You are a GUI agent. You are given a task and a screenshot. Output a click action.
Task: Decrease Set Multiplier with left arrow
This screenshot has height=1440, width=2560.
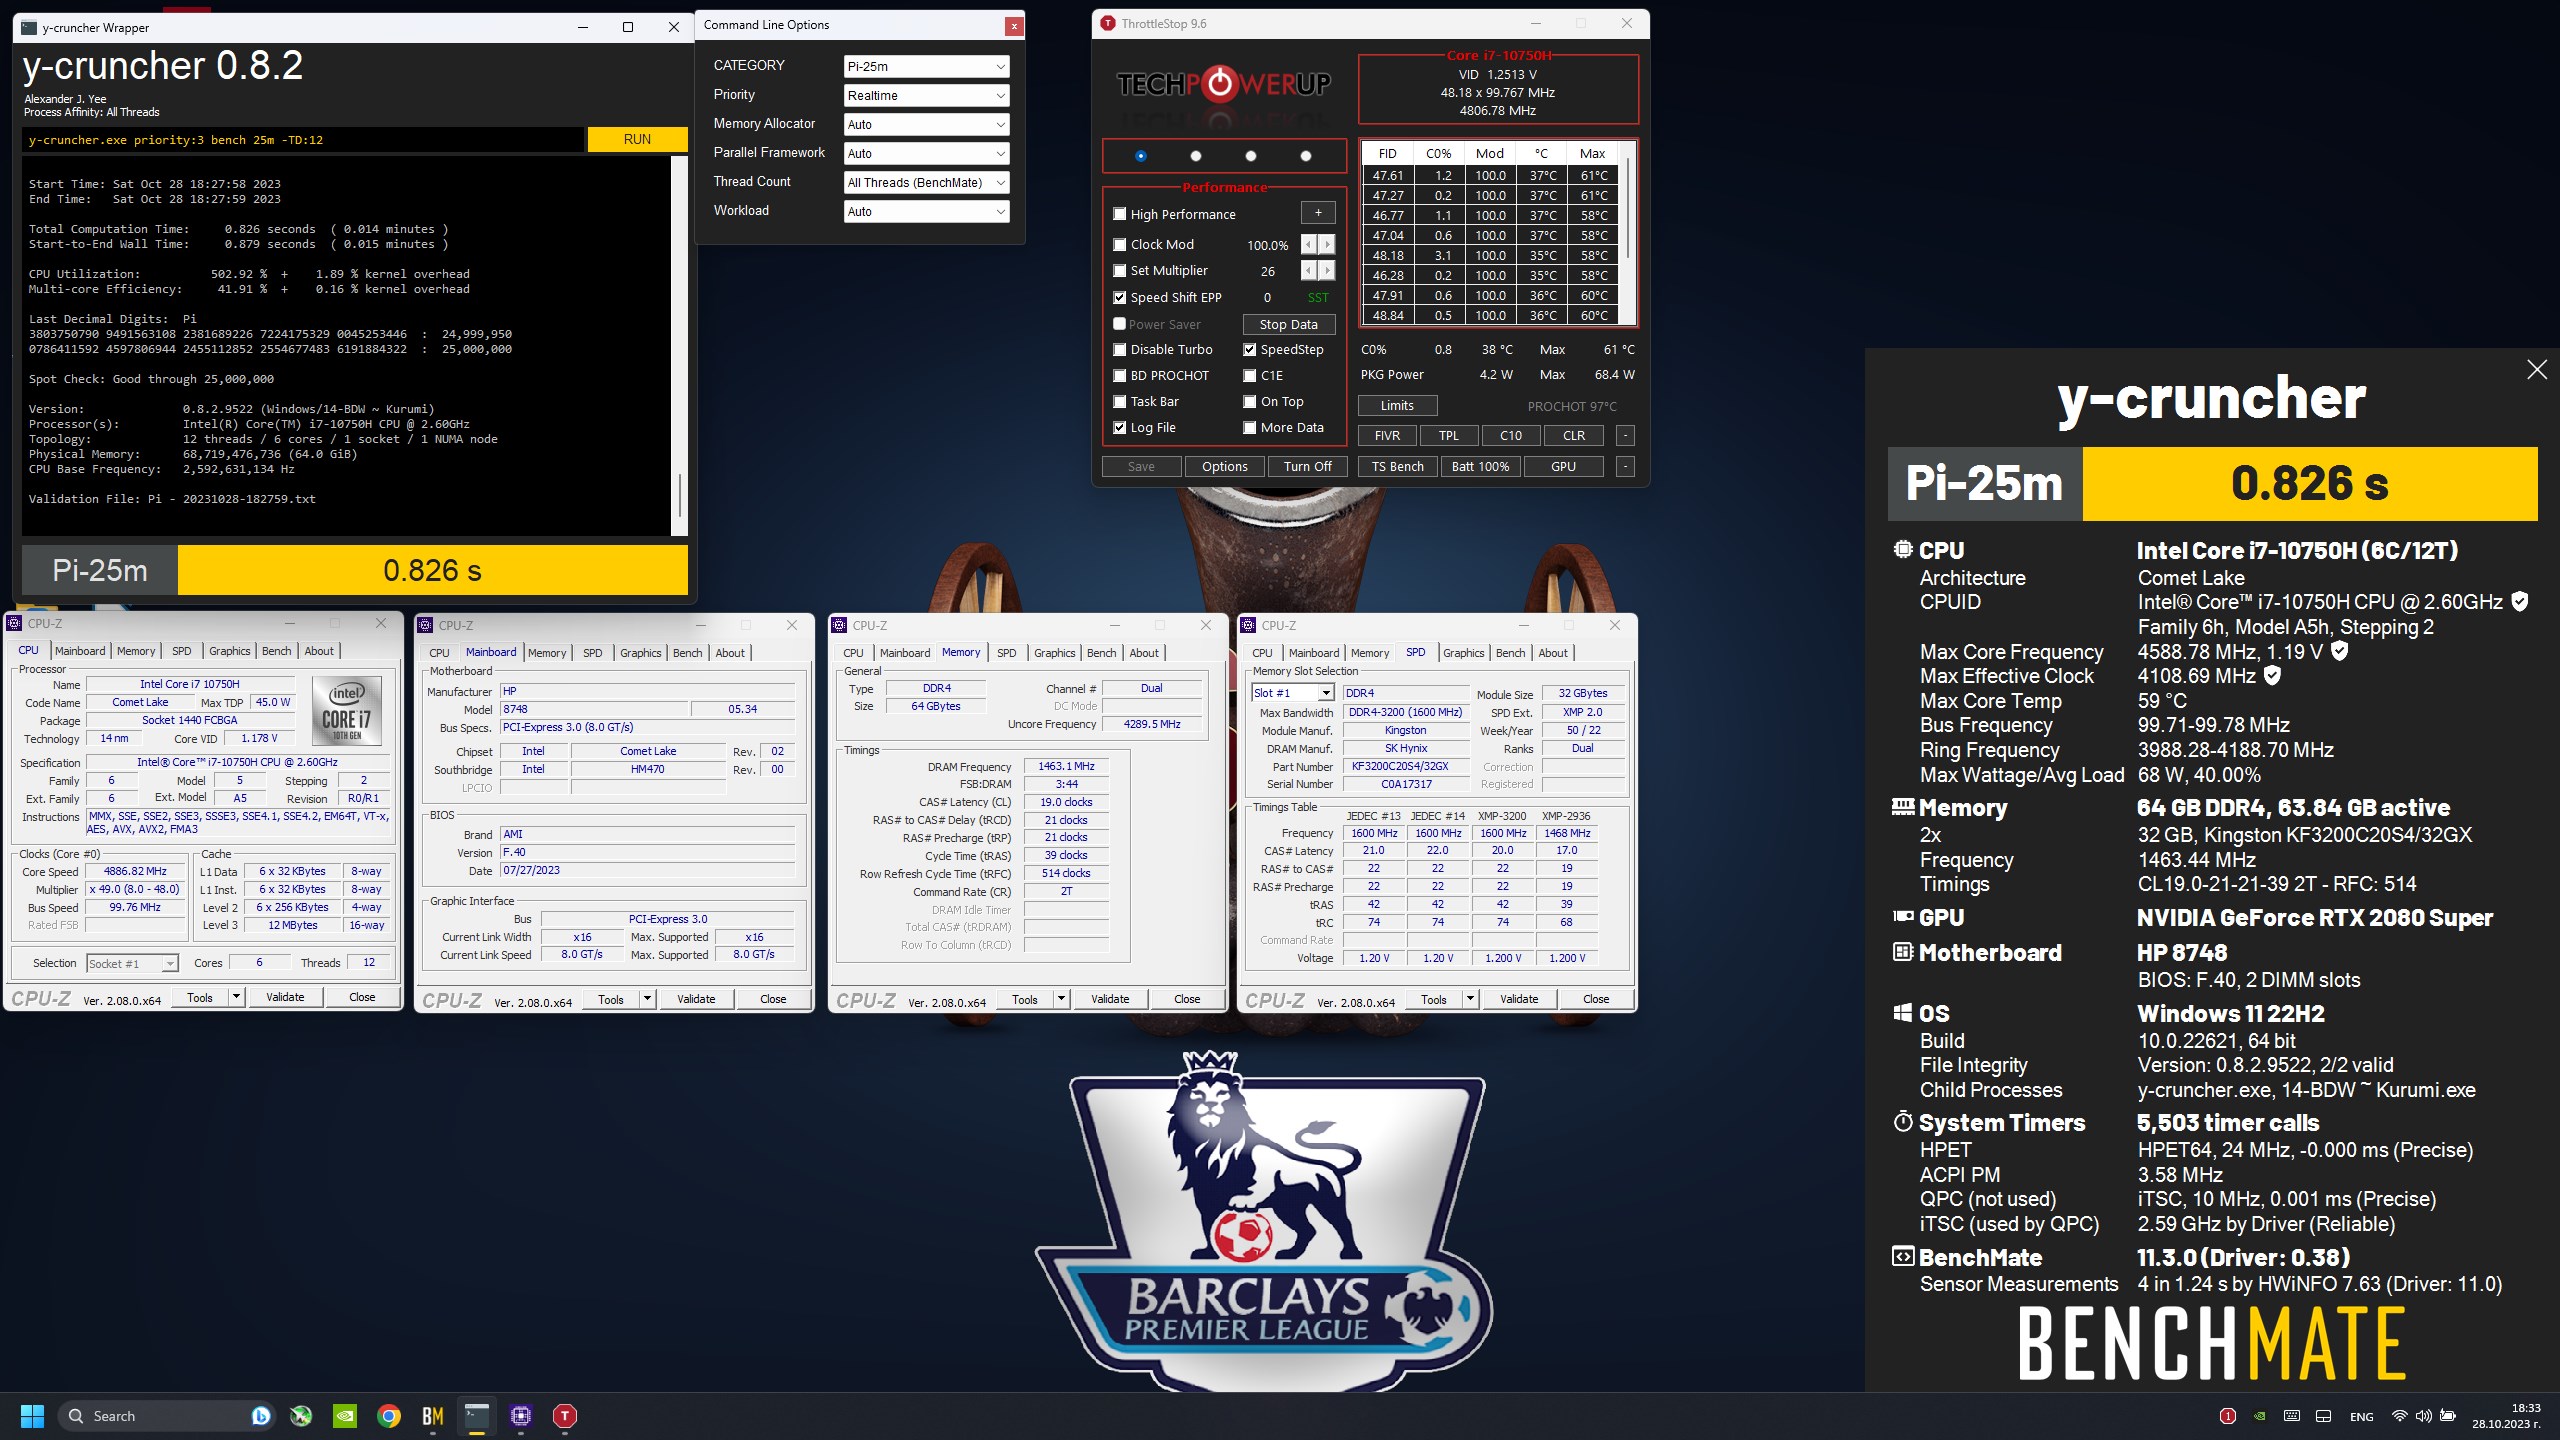(1309, 270)
